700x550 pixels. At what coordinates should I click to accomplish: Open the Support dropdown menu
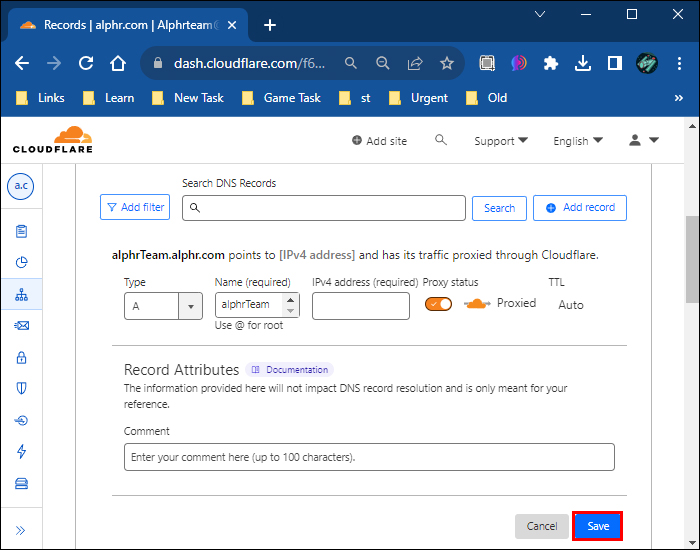click(x=501, y=141)
